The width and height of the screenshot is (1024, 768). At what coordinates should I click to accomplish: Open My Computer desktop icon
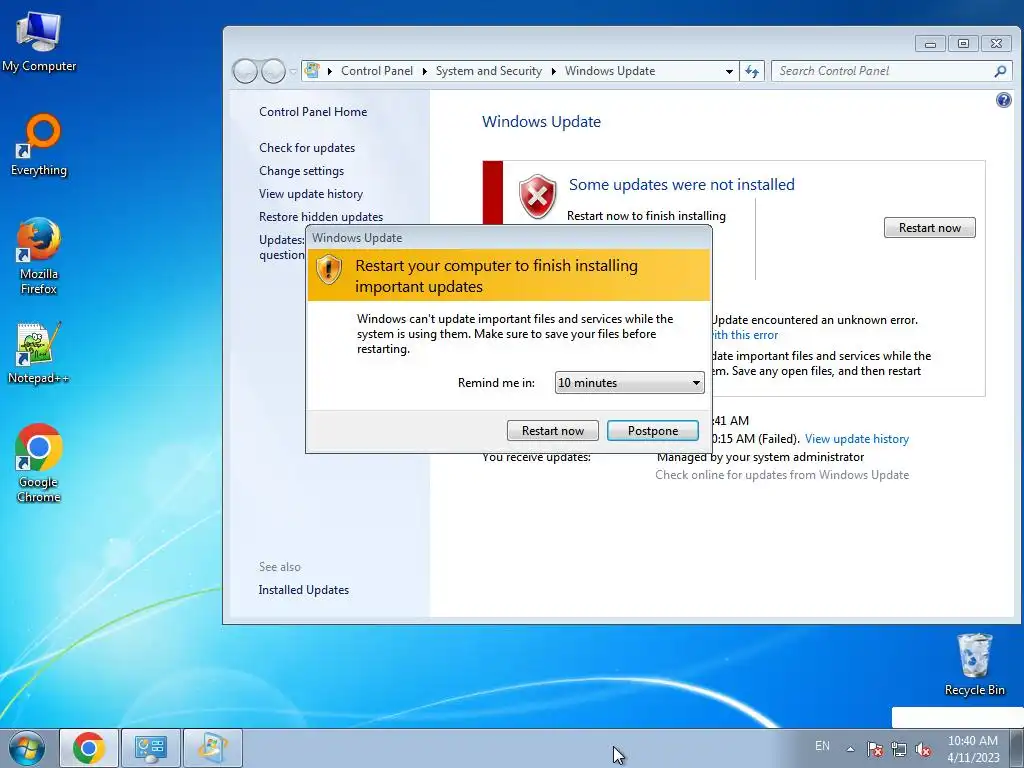(x=39, y=42)
